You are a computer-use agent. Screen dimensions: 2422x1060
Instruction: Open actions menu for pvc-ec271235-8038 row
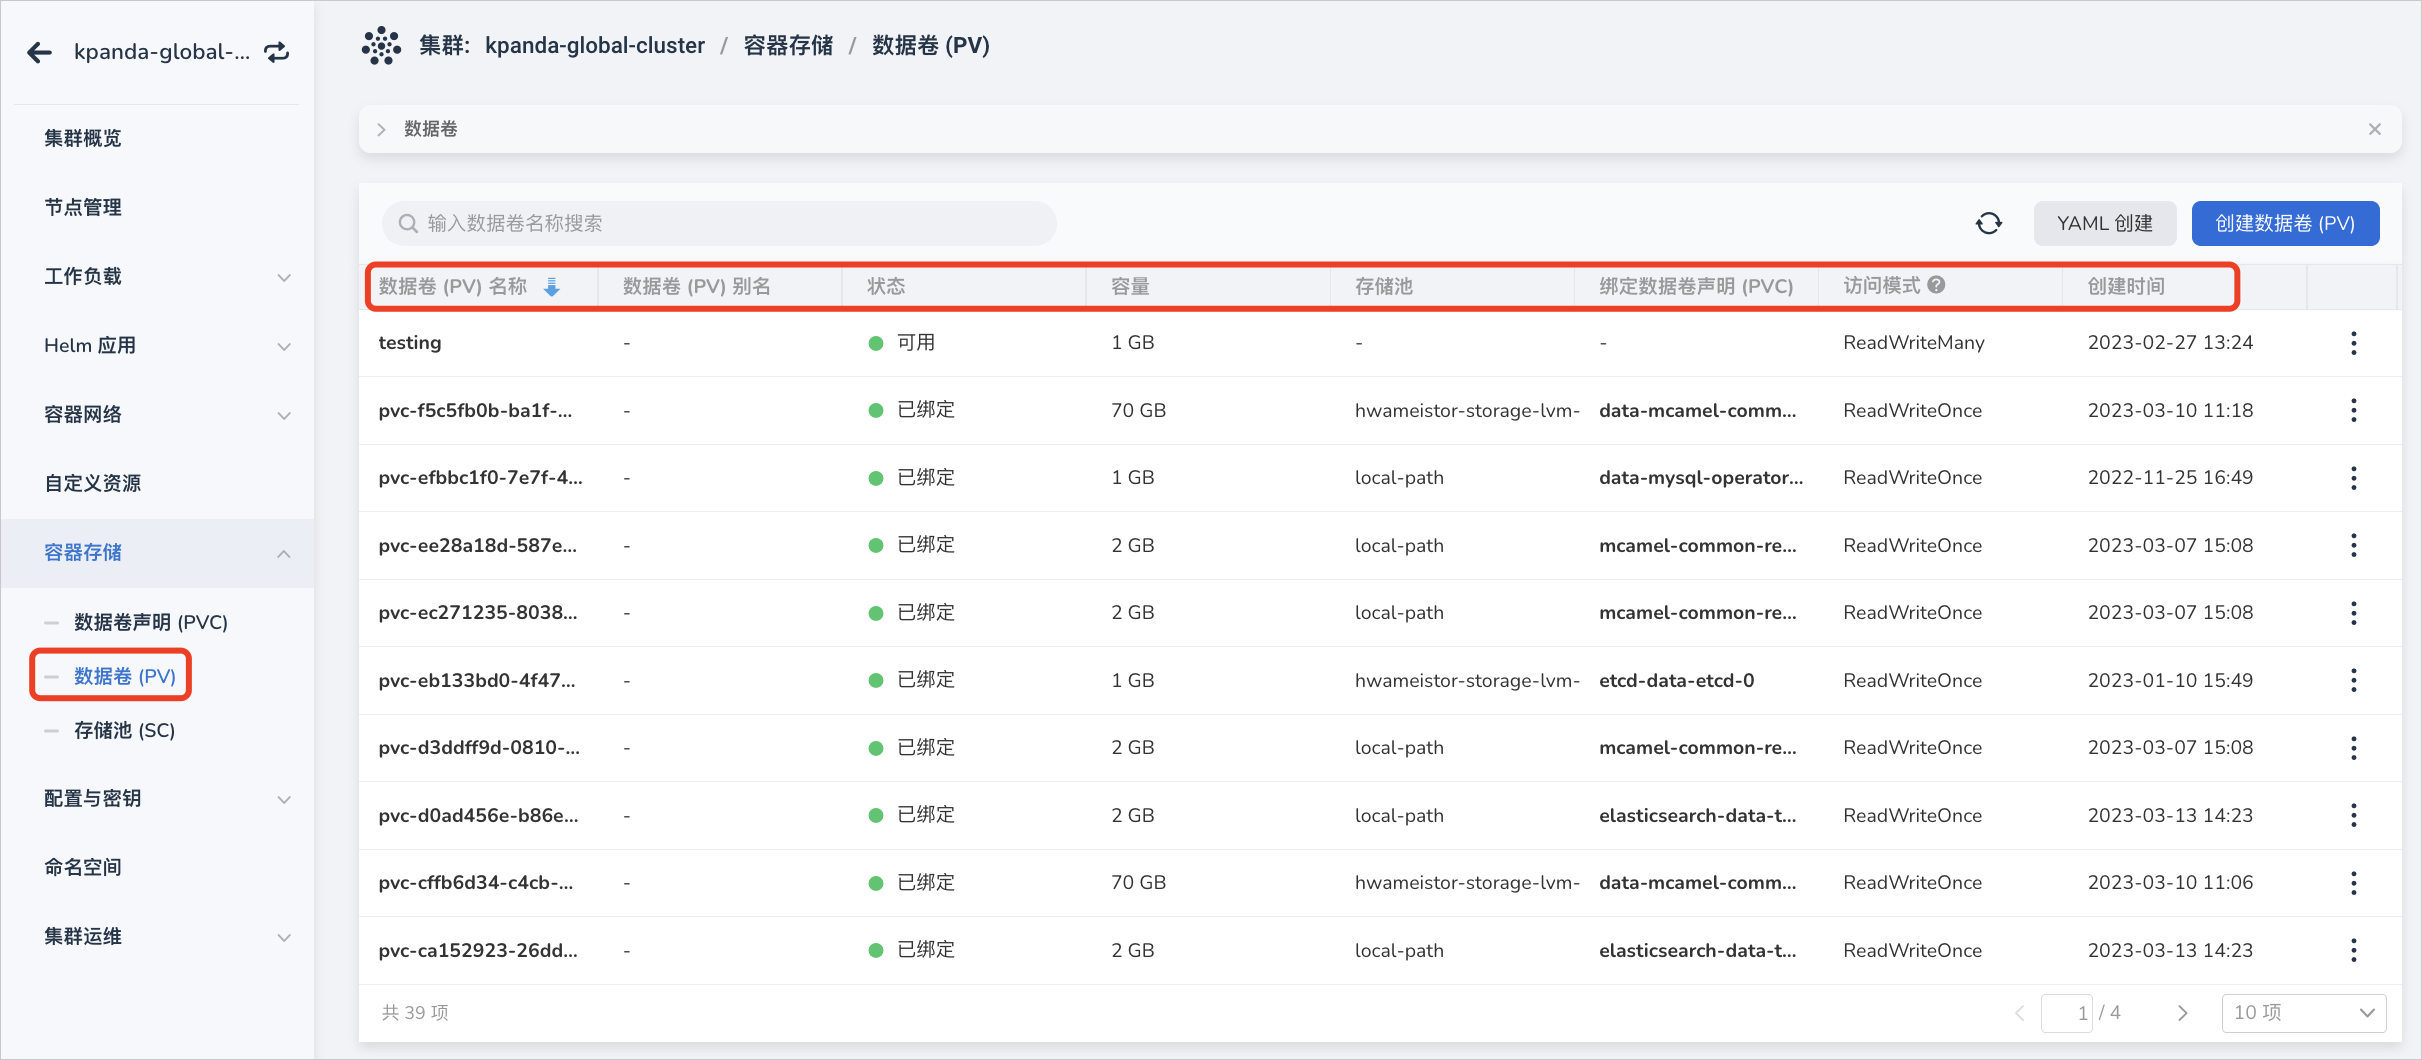2354,613
